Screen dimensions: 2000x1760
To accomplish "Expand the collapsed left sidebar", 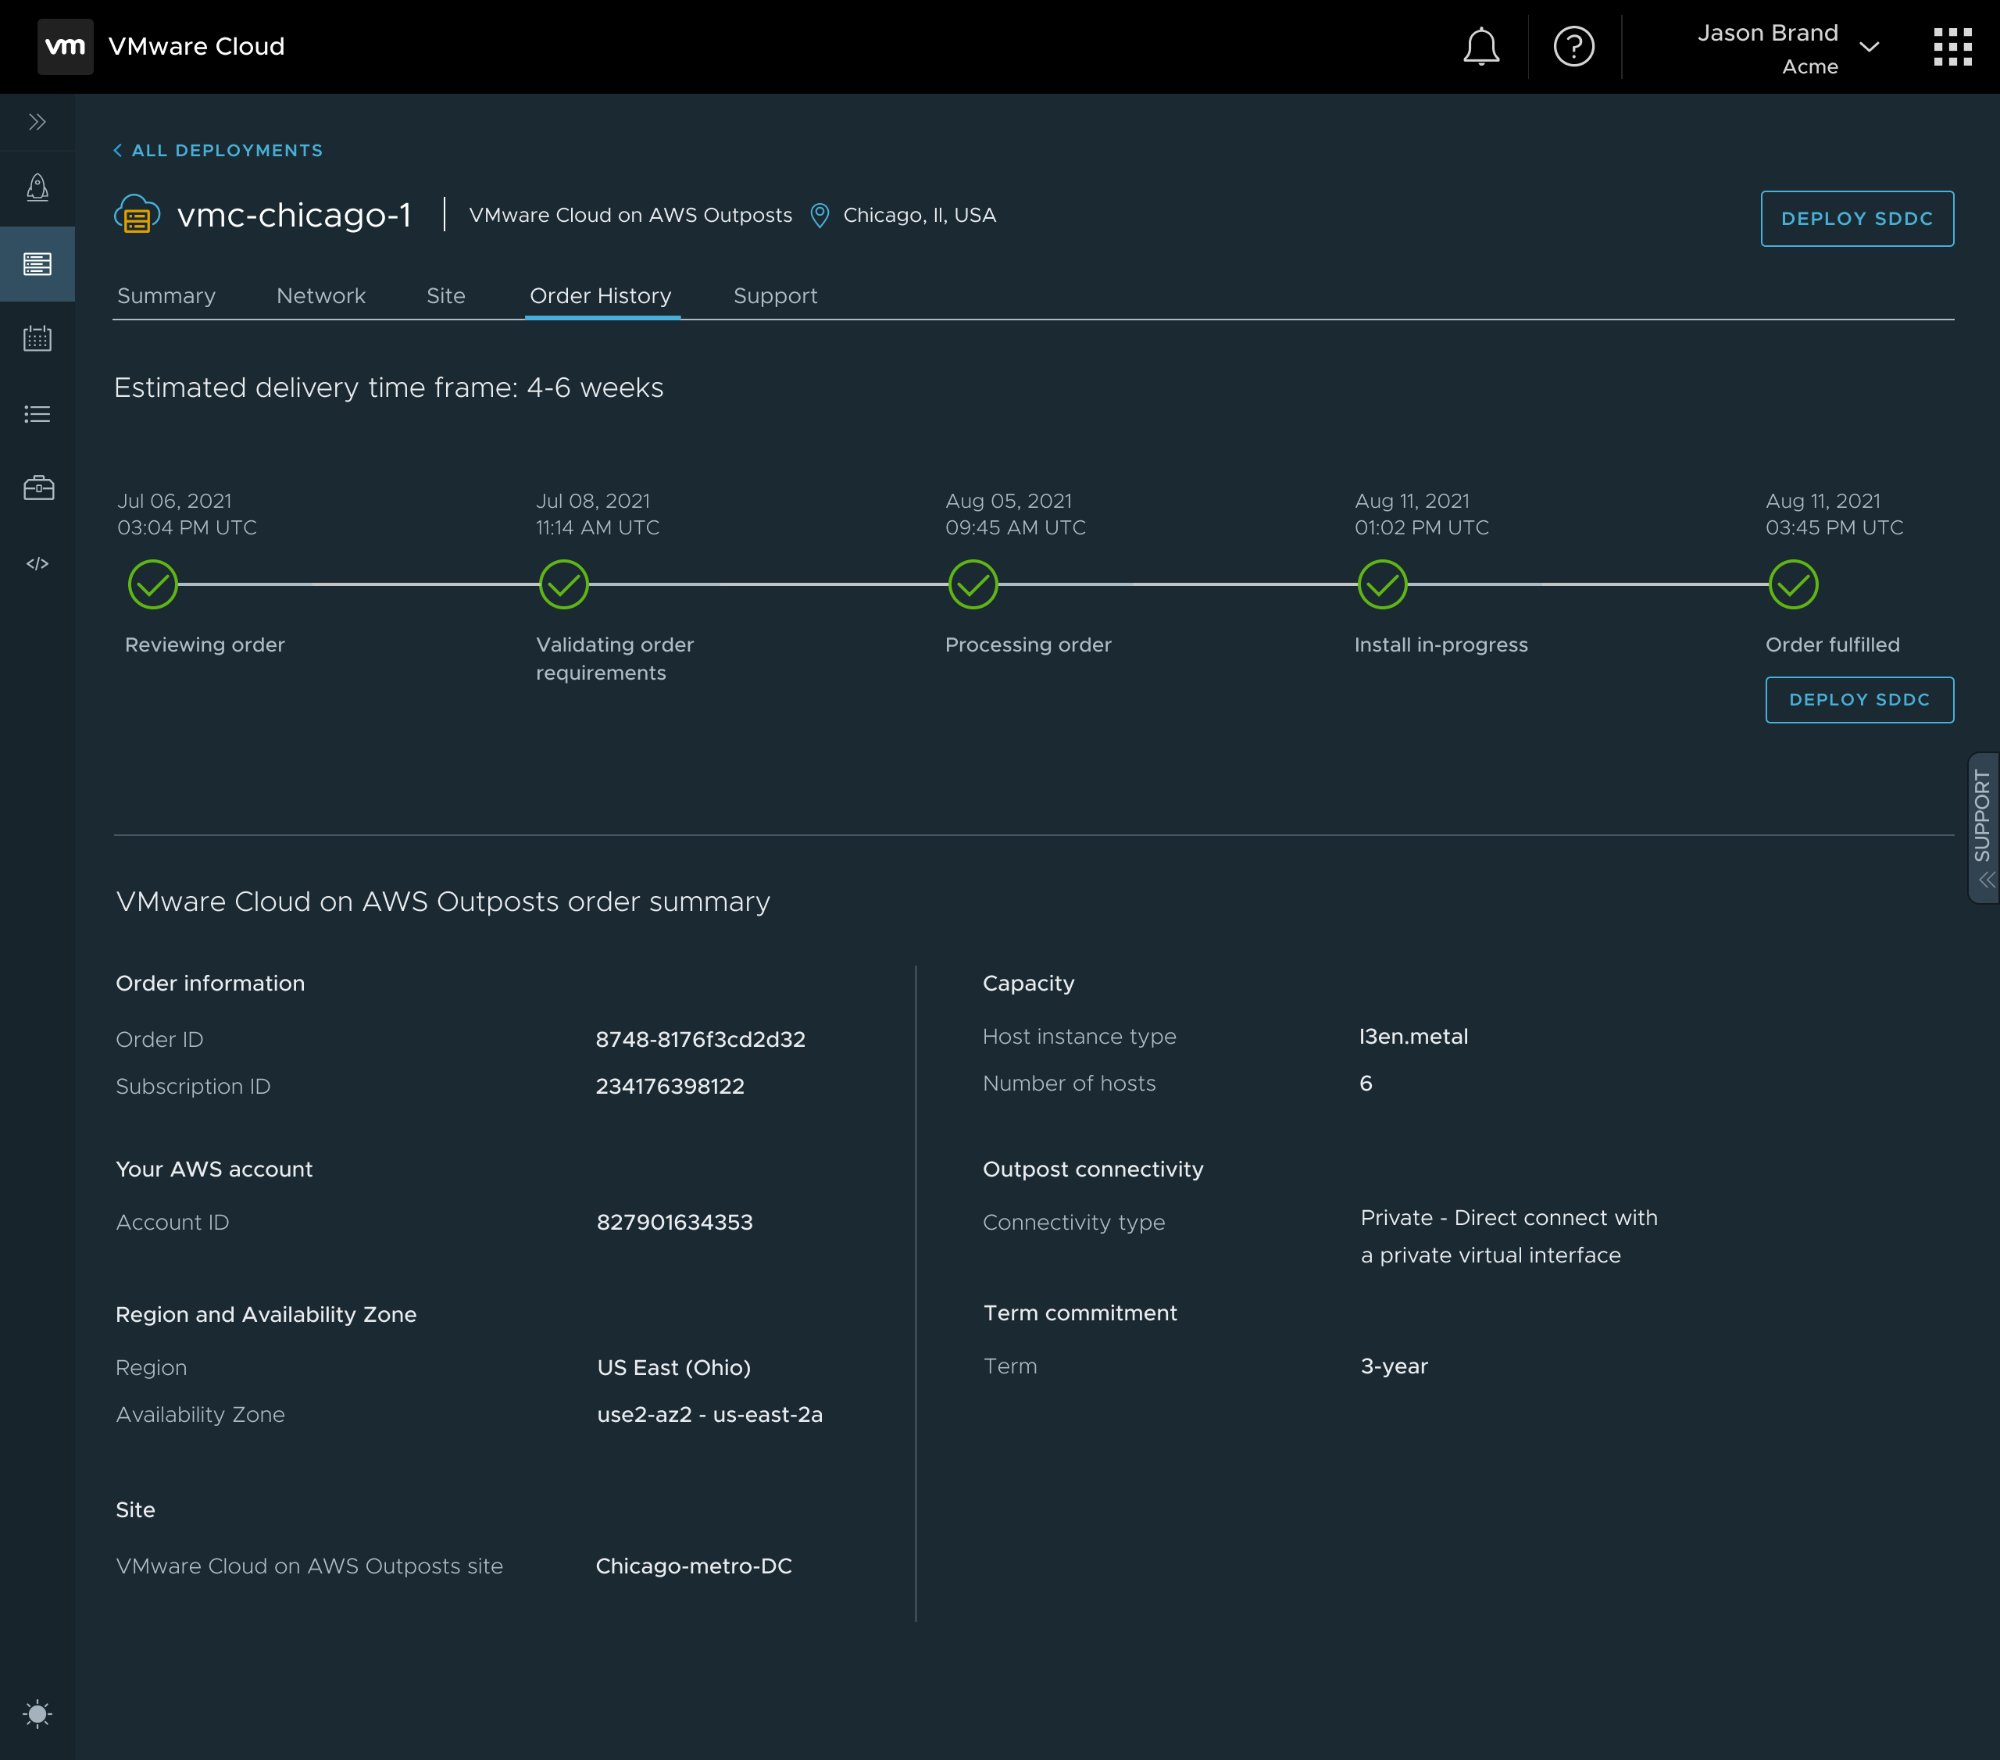I will 38,122.
